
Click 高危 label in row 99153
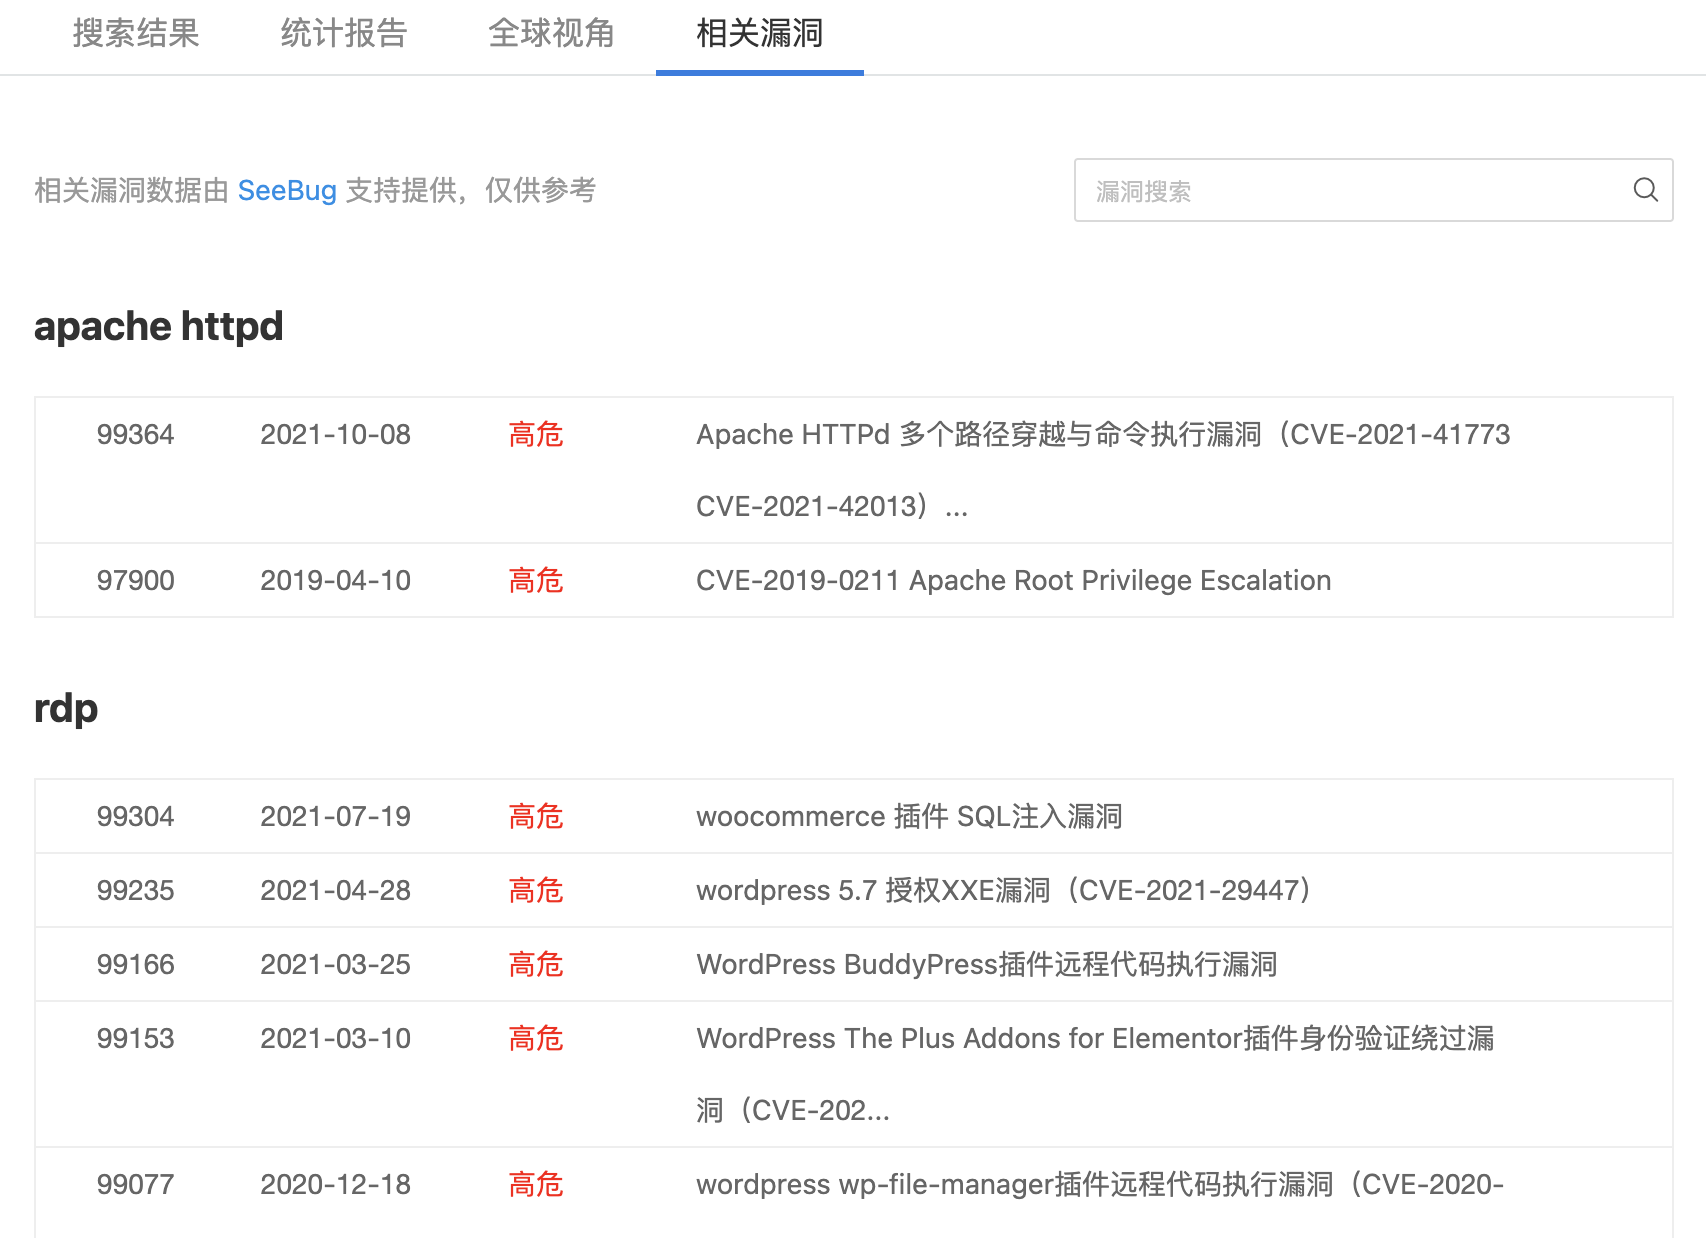(x=536, y=1038)
